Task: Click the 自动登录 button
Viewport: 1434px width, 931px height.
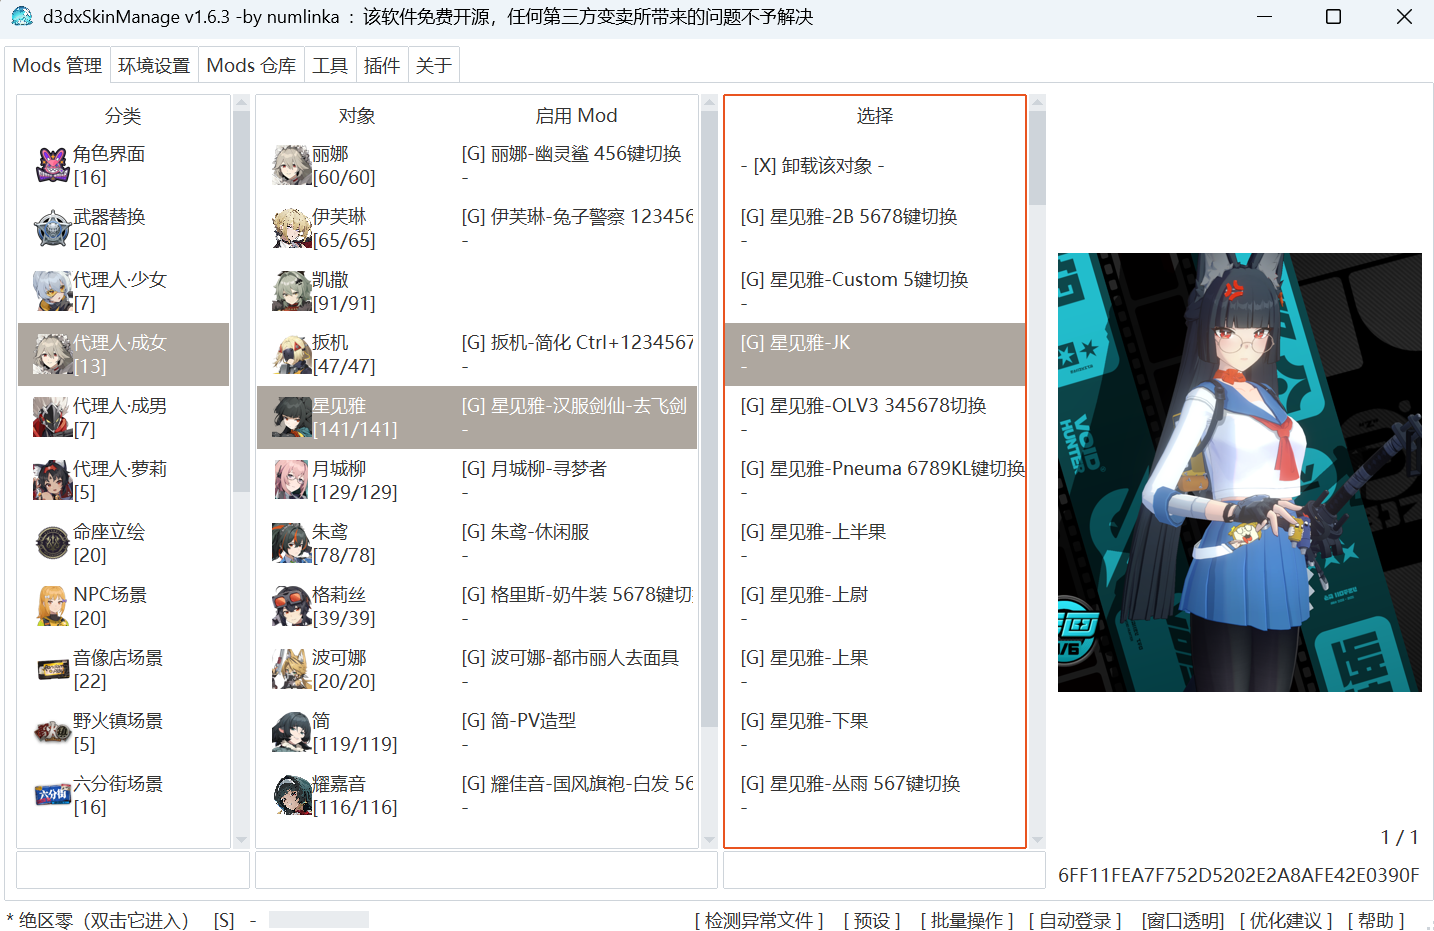Action: 1075,920
